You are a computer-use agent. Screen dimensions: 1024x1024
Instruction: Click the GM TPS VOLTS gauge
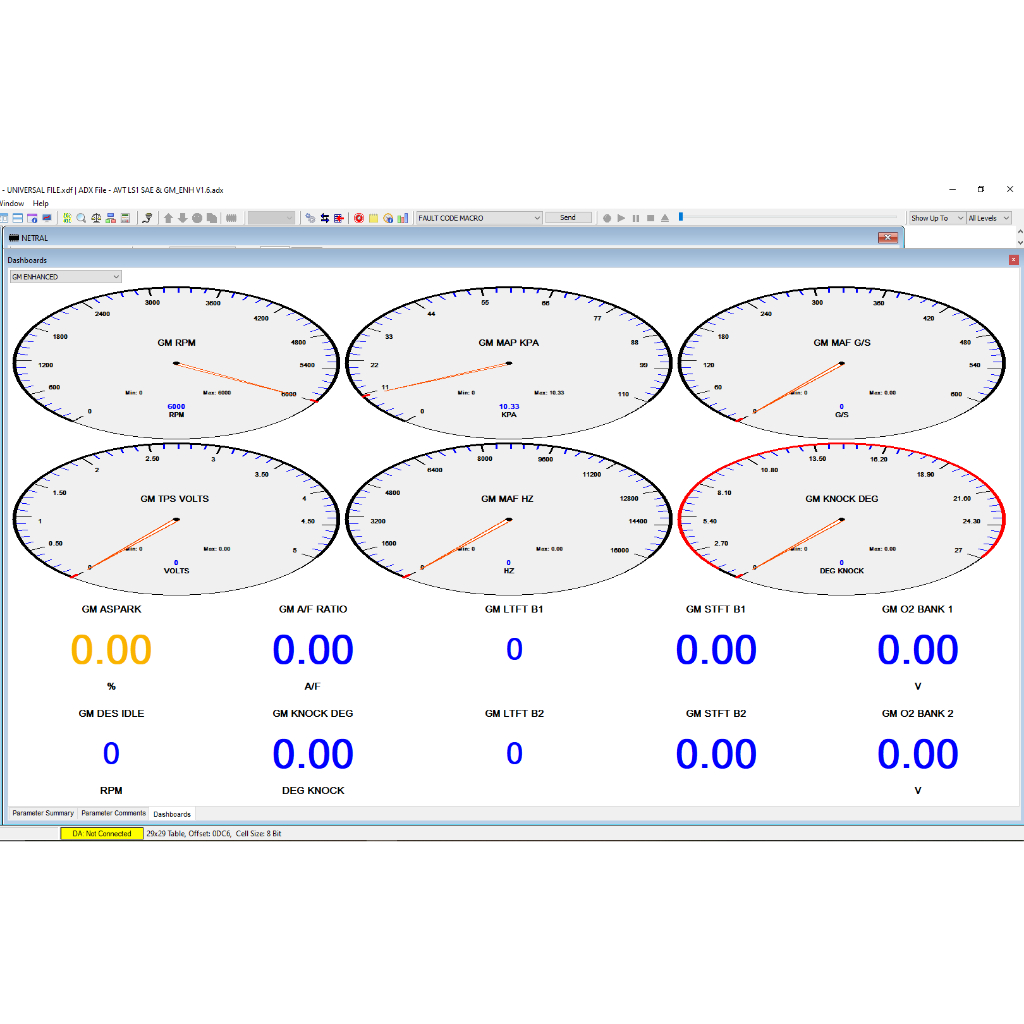point(176,519)
